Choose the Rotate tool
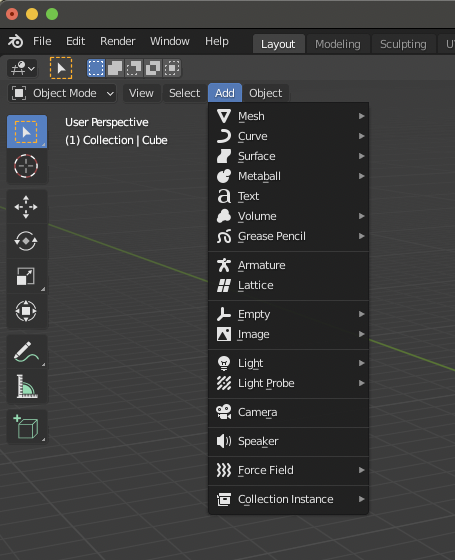 tap(26, 241)
